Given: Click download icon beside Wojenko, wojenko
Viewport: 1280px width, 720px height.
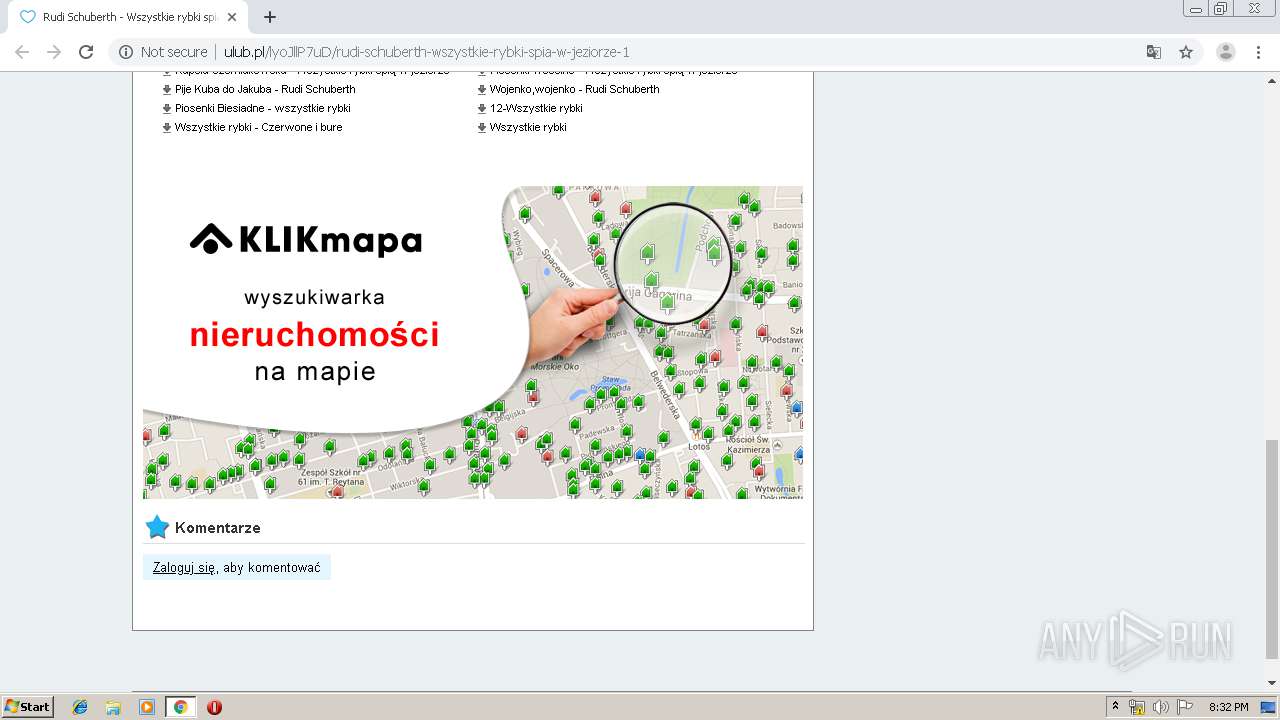Looking at the screenshot, I should point(482,89).
